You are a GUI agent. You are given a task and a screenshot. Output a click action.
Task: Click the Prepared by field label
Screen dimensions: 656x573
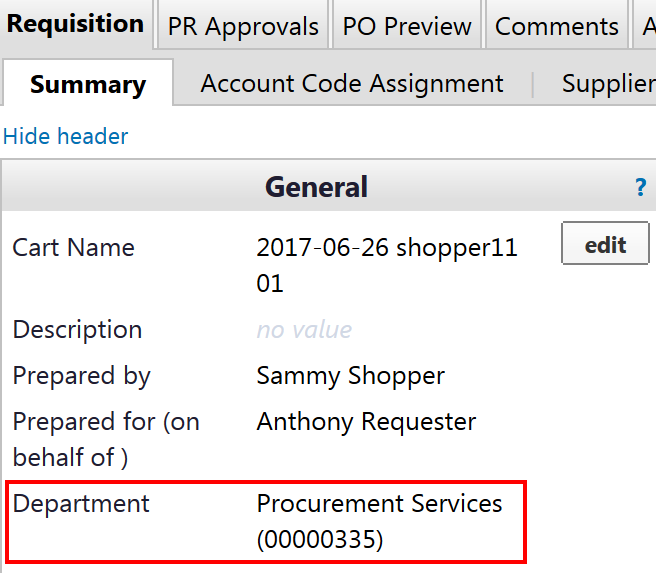coord(81,376)
